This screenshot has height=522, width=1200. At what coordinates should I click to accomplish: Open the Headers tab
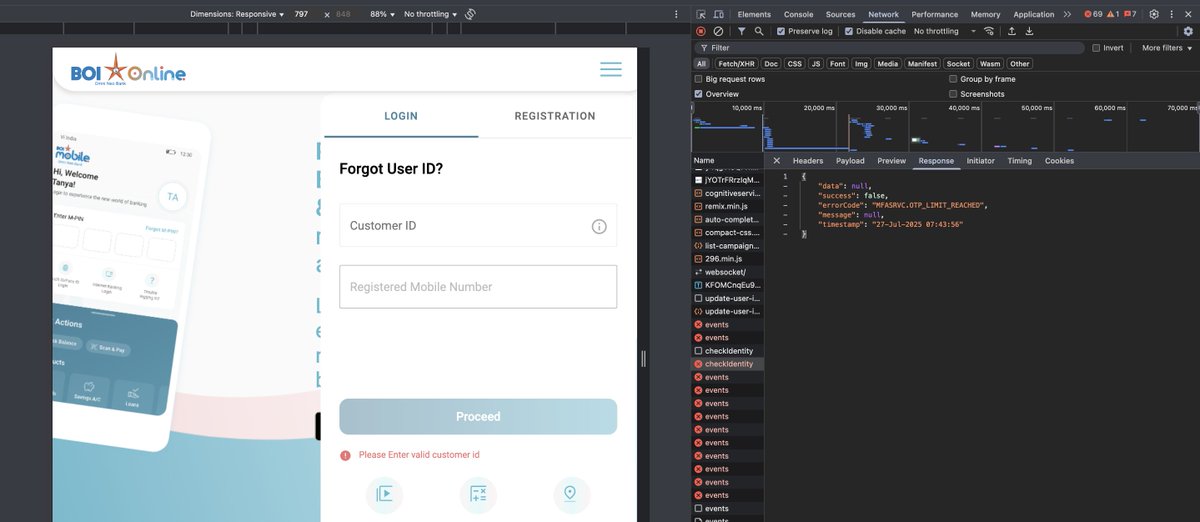tap(808, 161)
